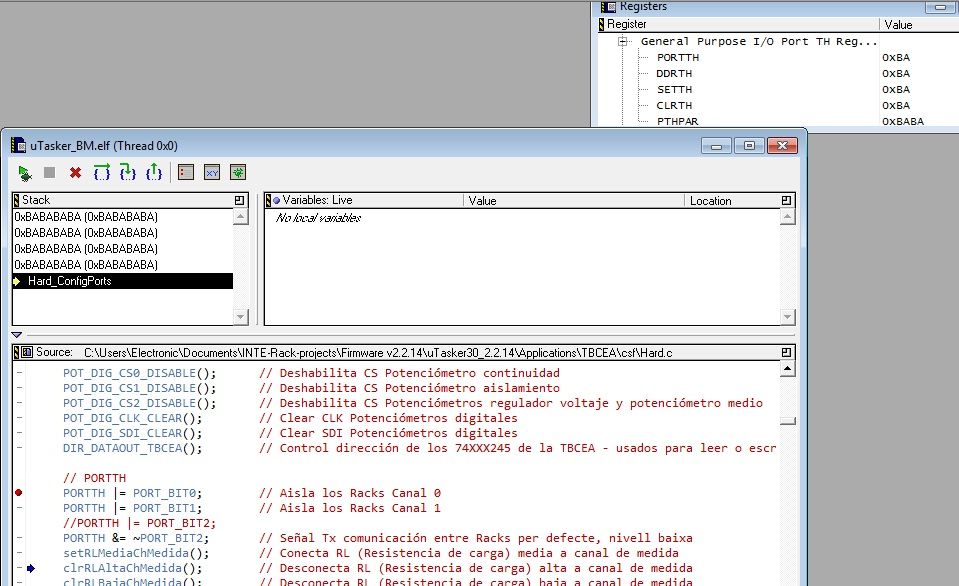This screenshot has width=959, height=586.
Task: Click the Source pane zoom icon
Action: click(786, 352)
